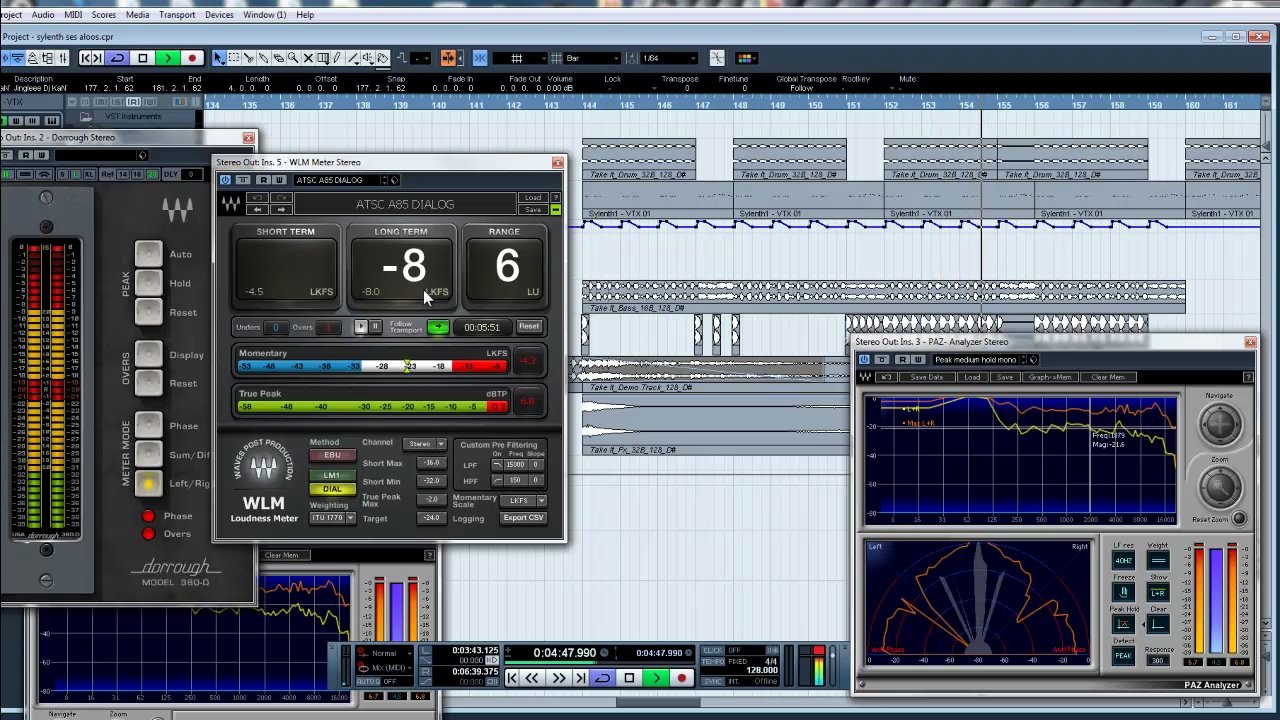Screen dimensions: 1280x720
Task: Toggle Autoscroll in the toolbar
Action: [x=448, y=58]
